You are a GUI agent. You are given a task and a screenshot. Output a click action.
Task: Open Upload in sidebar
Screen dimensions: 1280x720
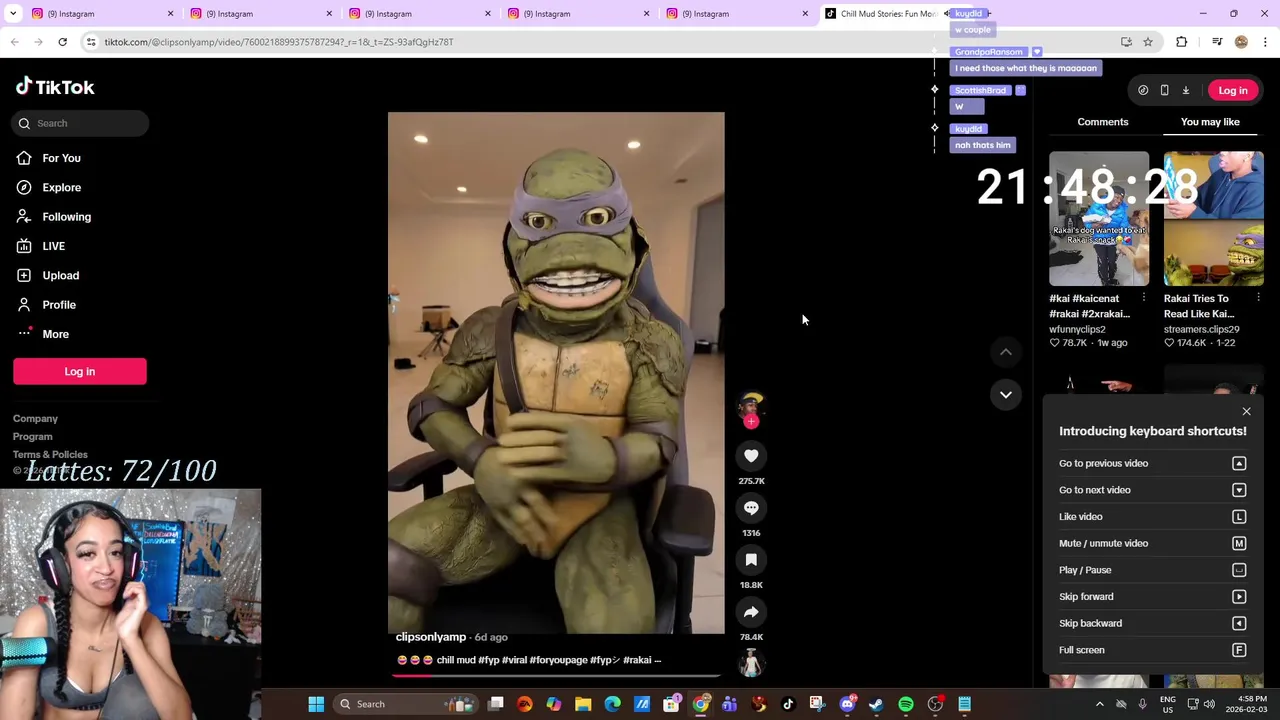click(60, 276)
